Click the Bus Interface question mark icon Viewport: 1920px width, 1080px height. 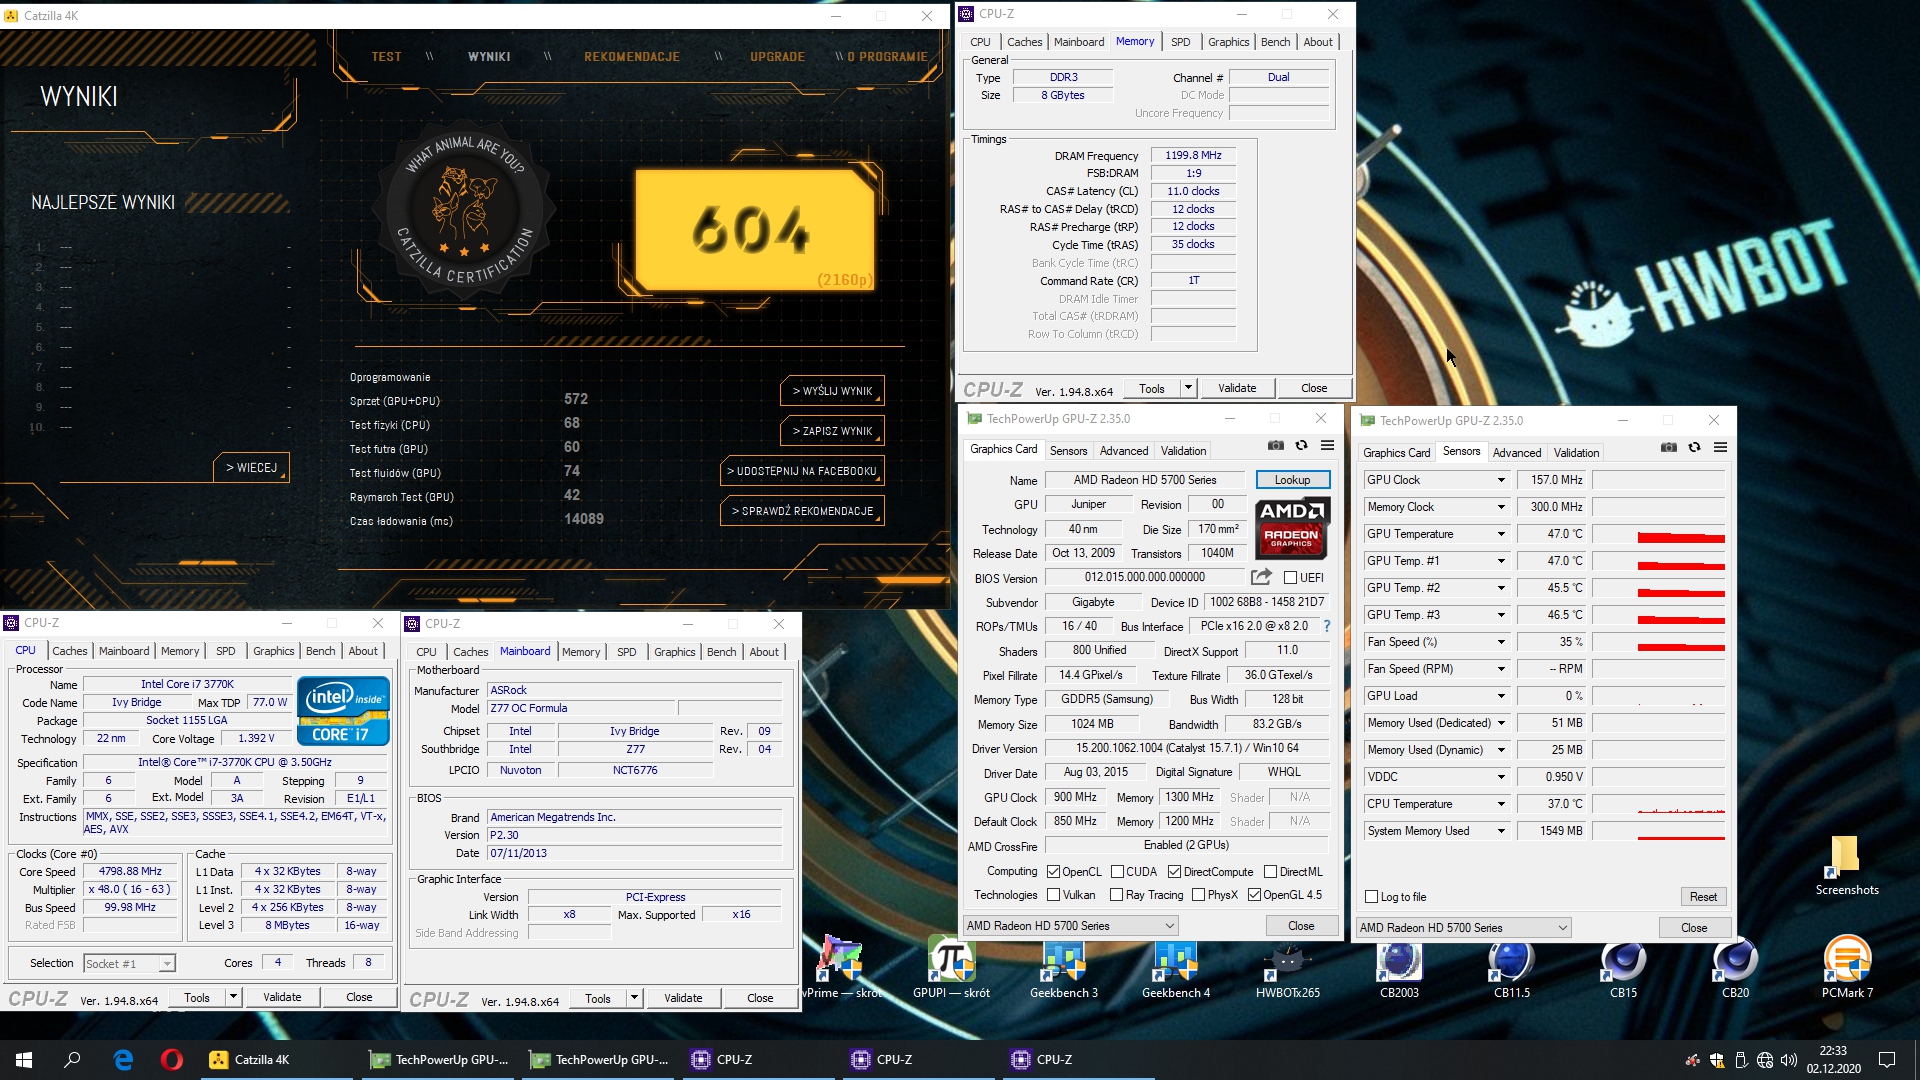click(x=1327, y=626)
